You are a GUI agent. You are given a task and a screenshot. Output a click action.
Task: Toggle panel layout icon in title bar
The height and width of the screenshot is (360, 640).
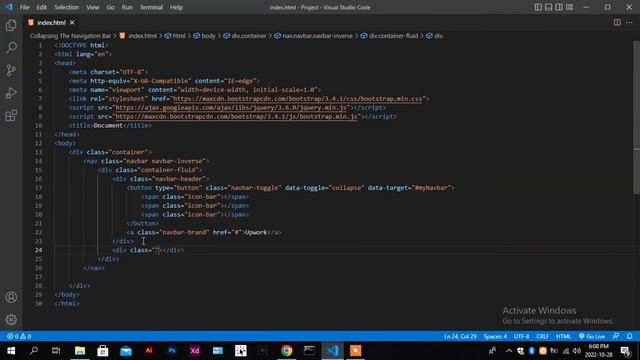coord(549,7)
